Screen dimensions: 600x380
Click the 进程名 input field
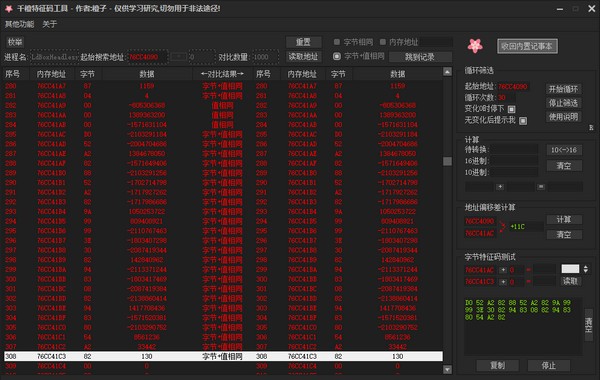pyautogui.click(x=54, y=57)
